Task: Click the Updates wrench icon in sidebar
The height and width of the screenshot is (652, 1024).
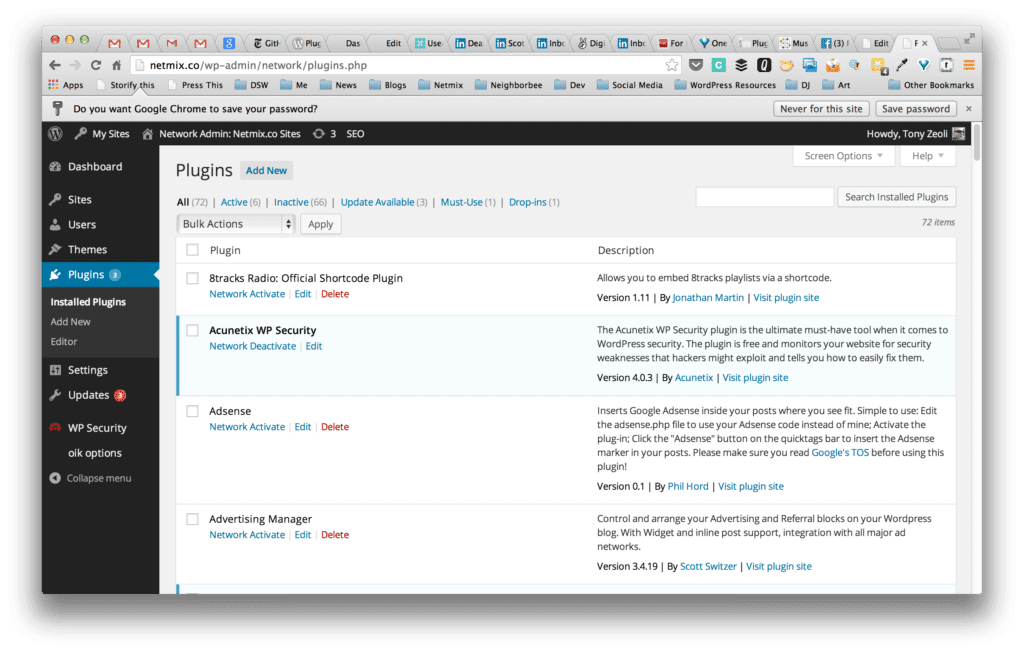Action: tap(56, 395)
